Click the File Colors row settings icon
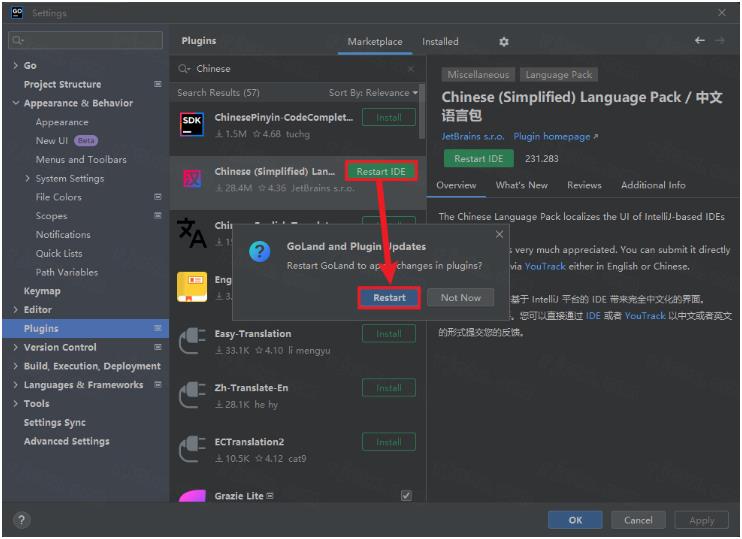 point(158,197)
